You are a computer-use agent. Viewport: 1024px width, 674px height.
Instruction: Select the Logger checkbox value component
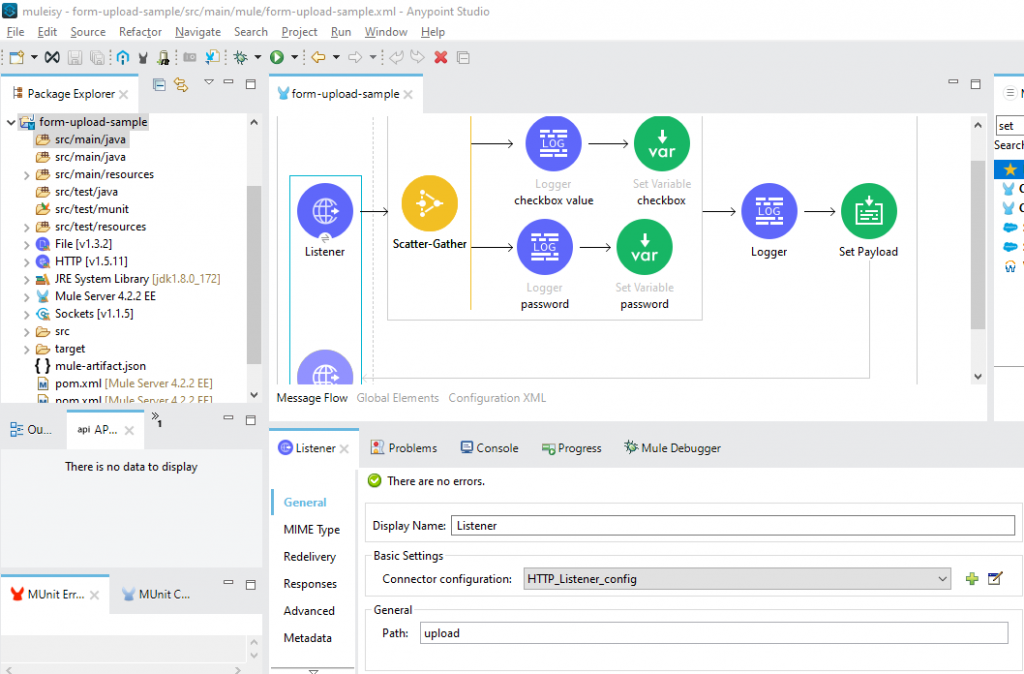click(x=552, y=142)
